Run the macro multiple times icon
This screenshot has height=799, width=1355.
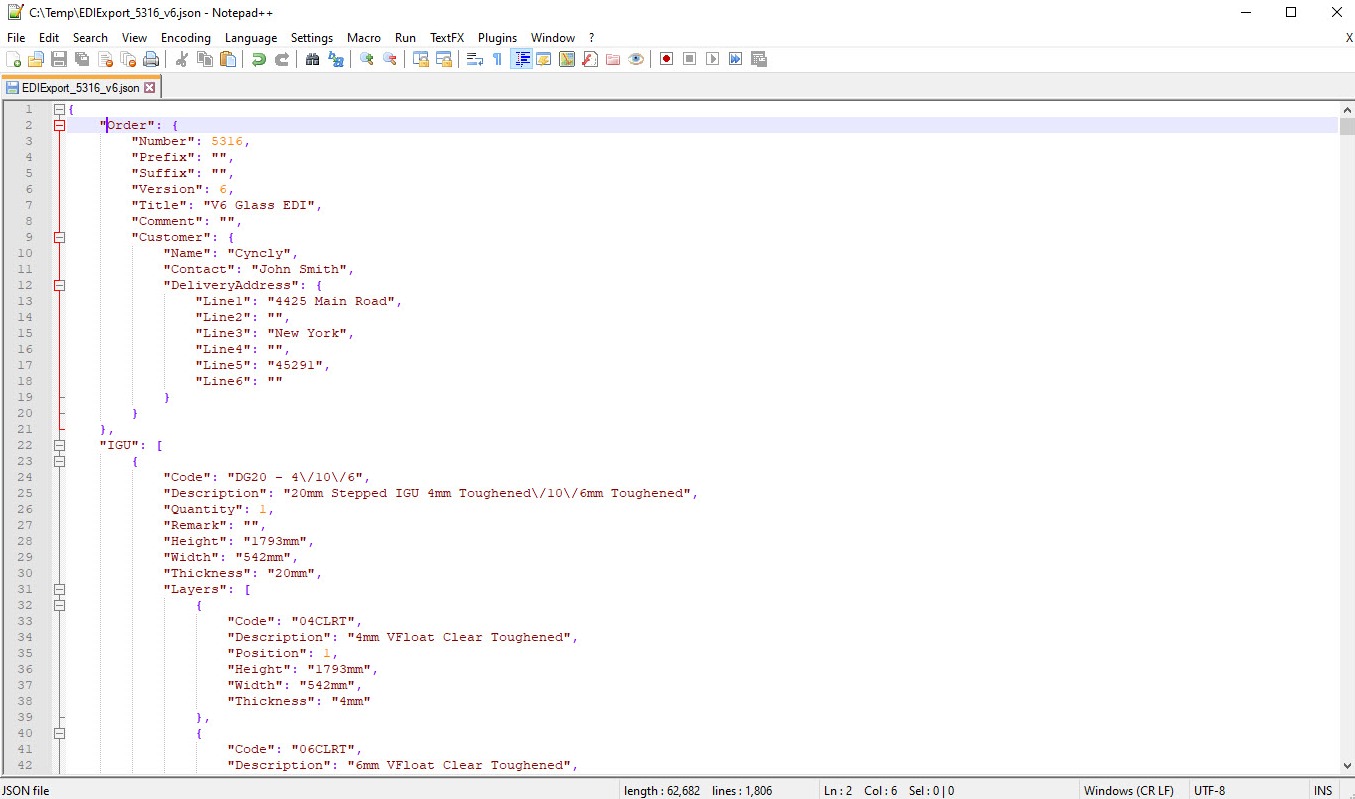coord(735,60)
